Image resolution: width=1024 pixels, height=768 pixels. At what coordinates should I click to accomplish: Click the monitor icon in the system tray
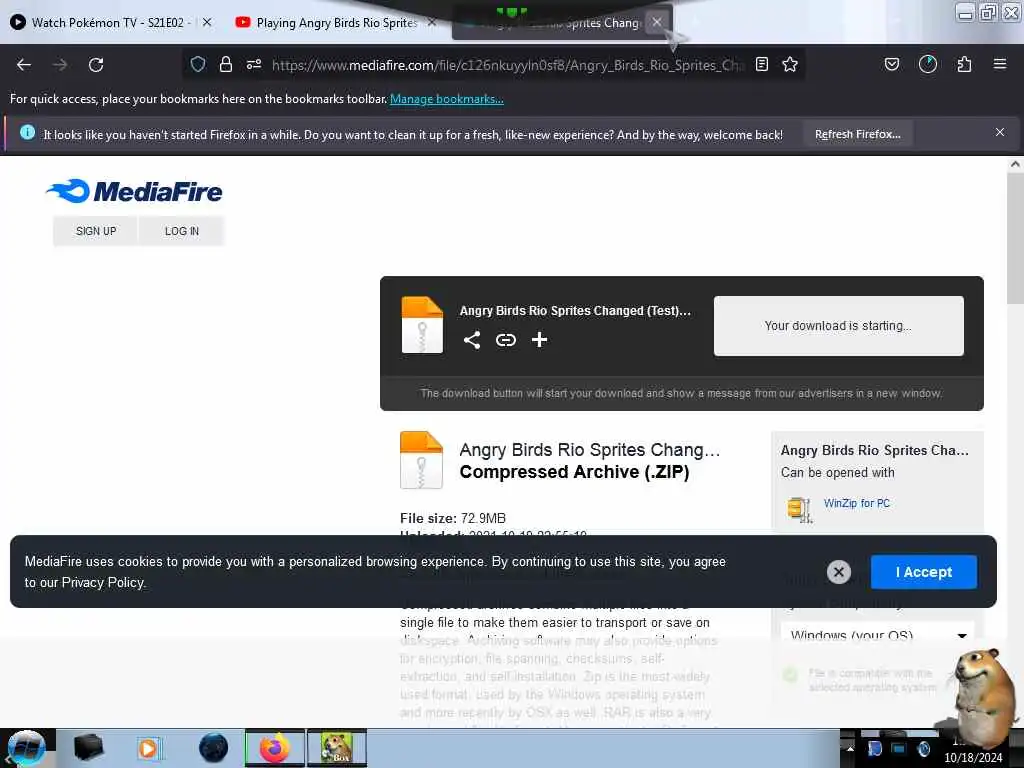coord(899,748)
